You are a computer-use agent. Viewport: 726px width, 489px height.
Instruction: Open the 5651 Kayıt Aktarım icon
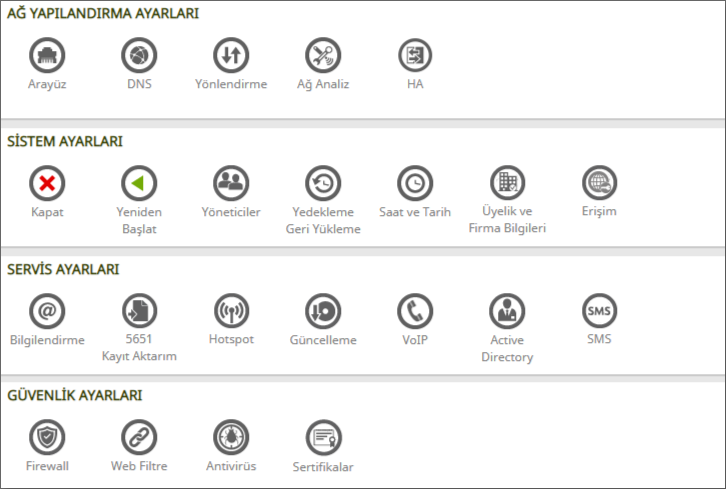pos(139,310)
